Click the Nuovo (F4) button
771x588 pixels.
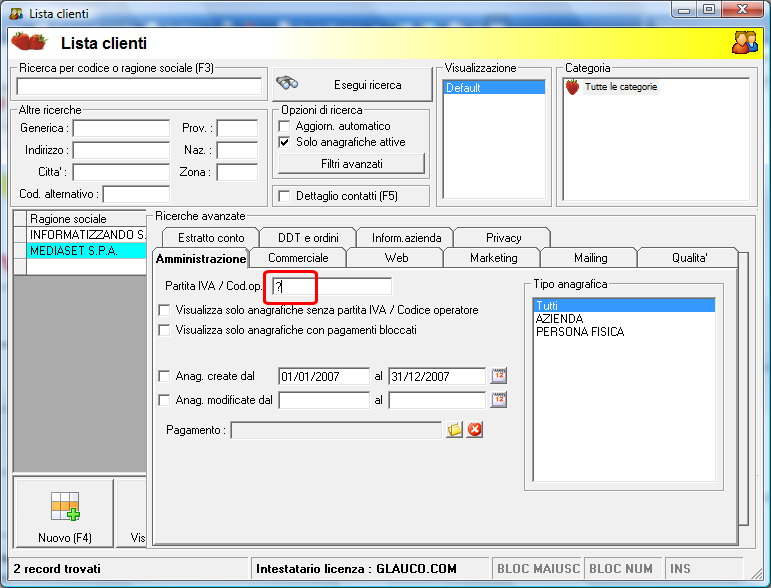point(65,513)
